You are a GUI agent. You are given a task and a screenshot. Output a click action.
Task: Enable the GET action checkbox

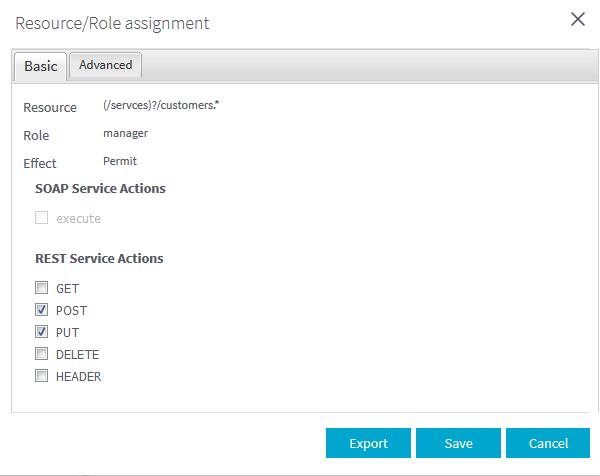pyautogui.click(x=42, y=288)
